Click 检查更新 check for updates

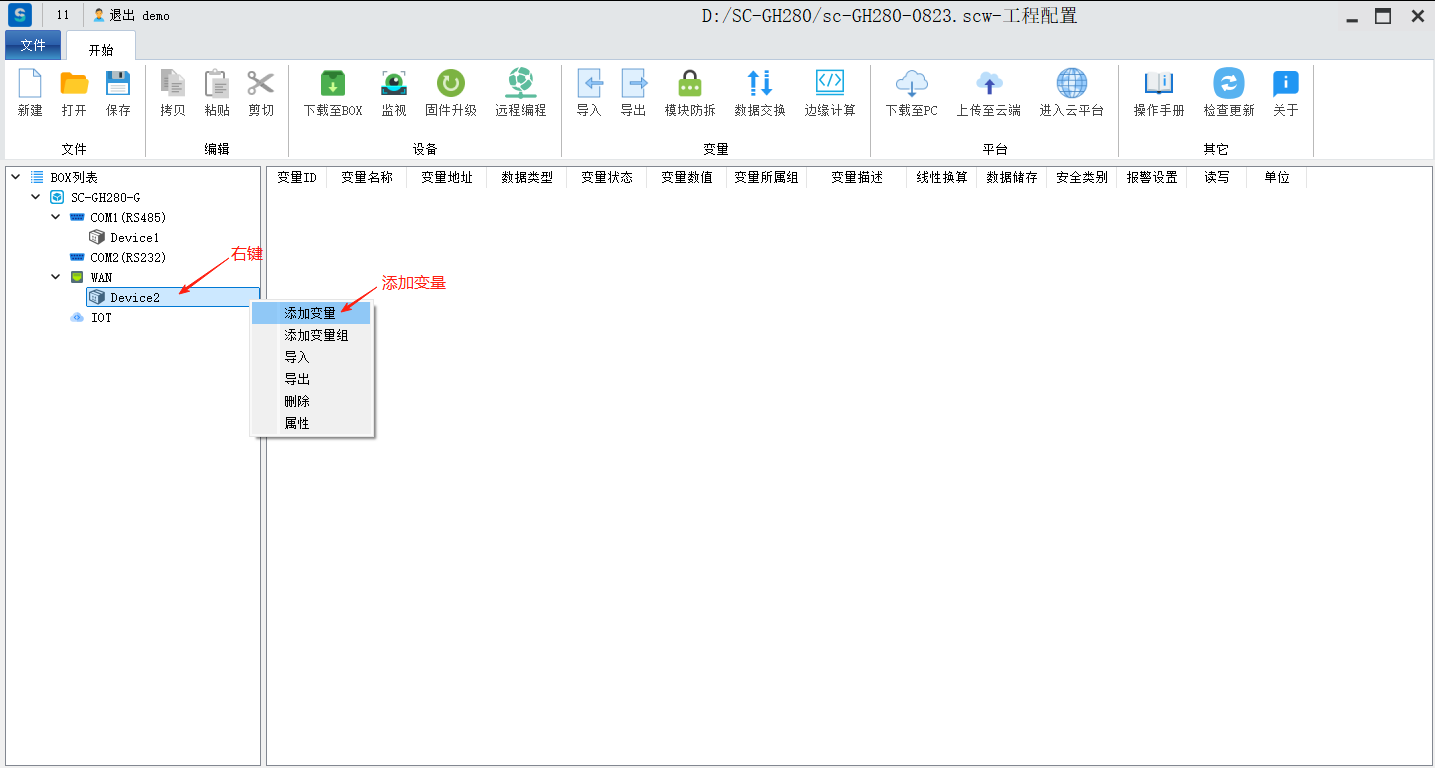tap(1228, 84)
